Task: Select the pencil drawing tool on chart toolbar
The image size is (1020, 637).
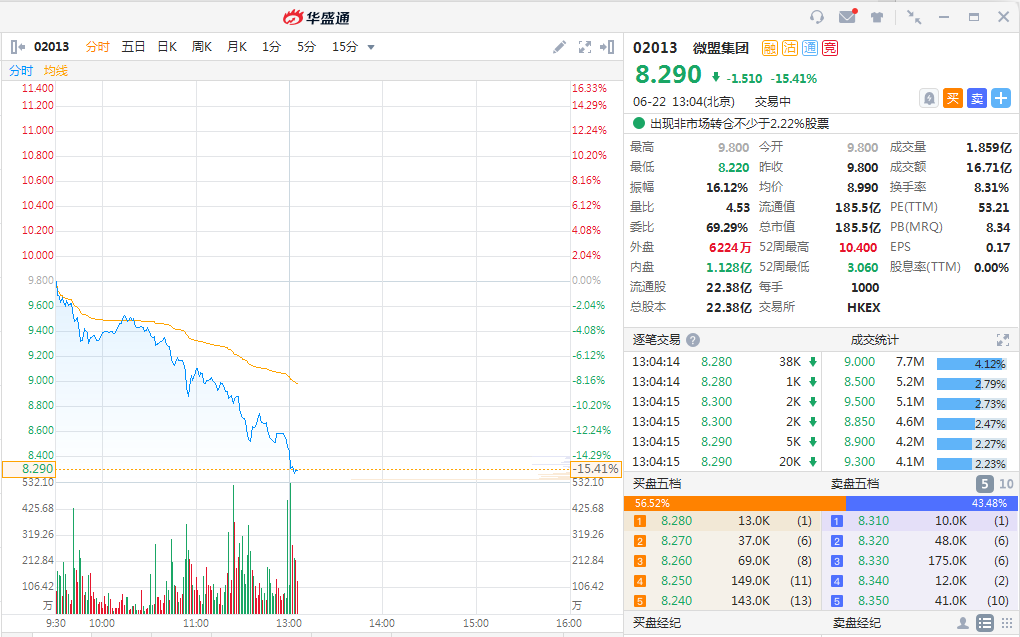Action: (559, 47)
